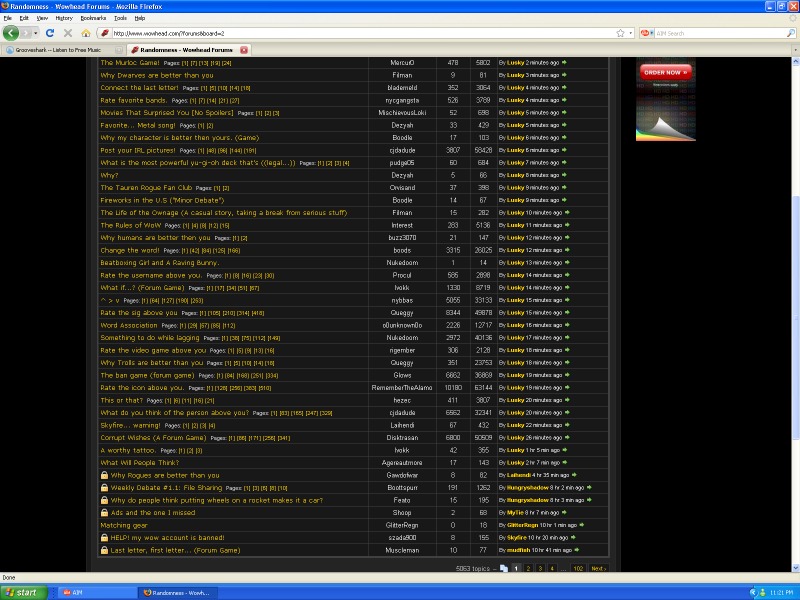Click the reload page icon
Screen dimensions: 800x600
click(49, 33)
